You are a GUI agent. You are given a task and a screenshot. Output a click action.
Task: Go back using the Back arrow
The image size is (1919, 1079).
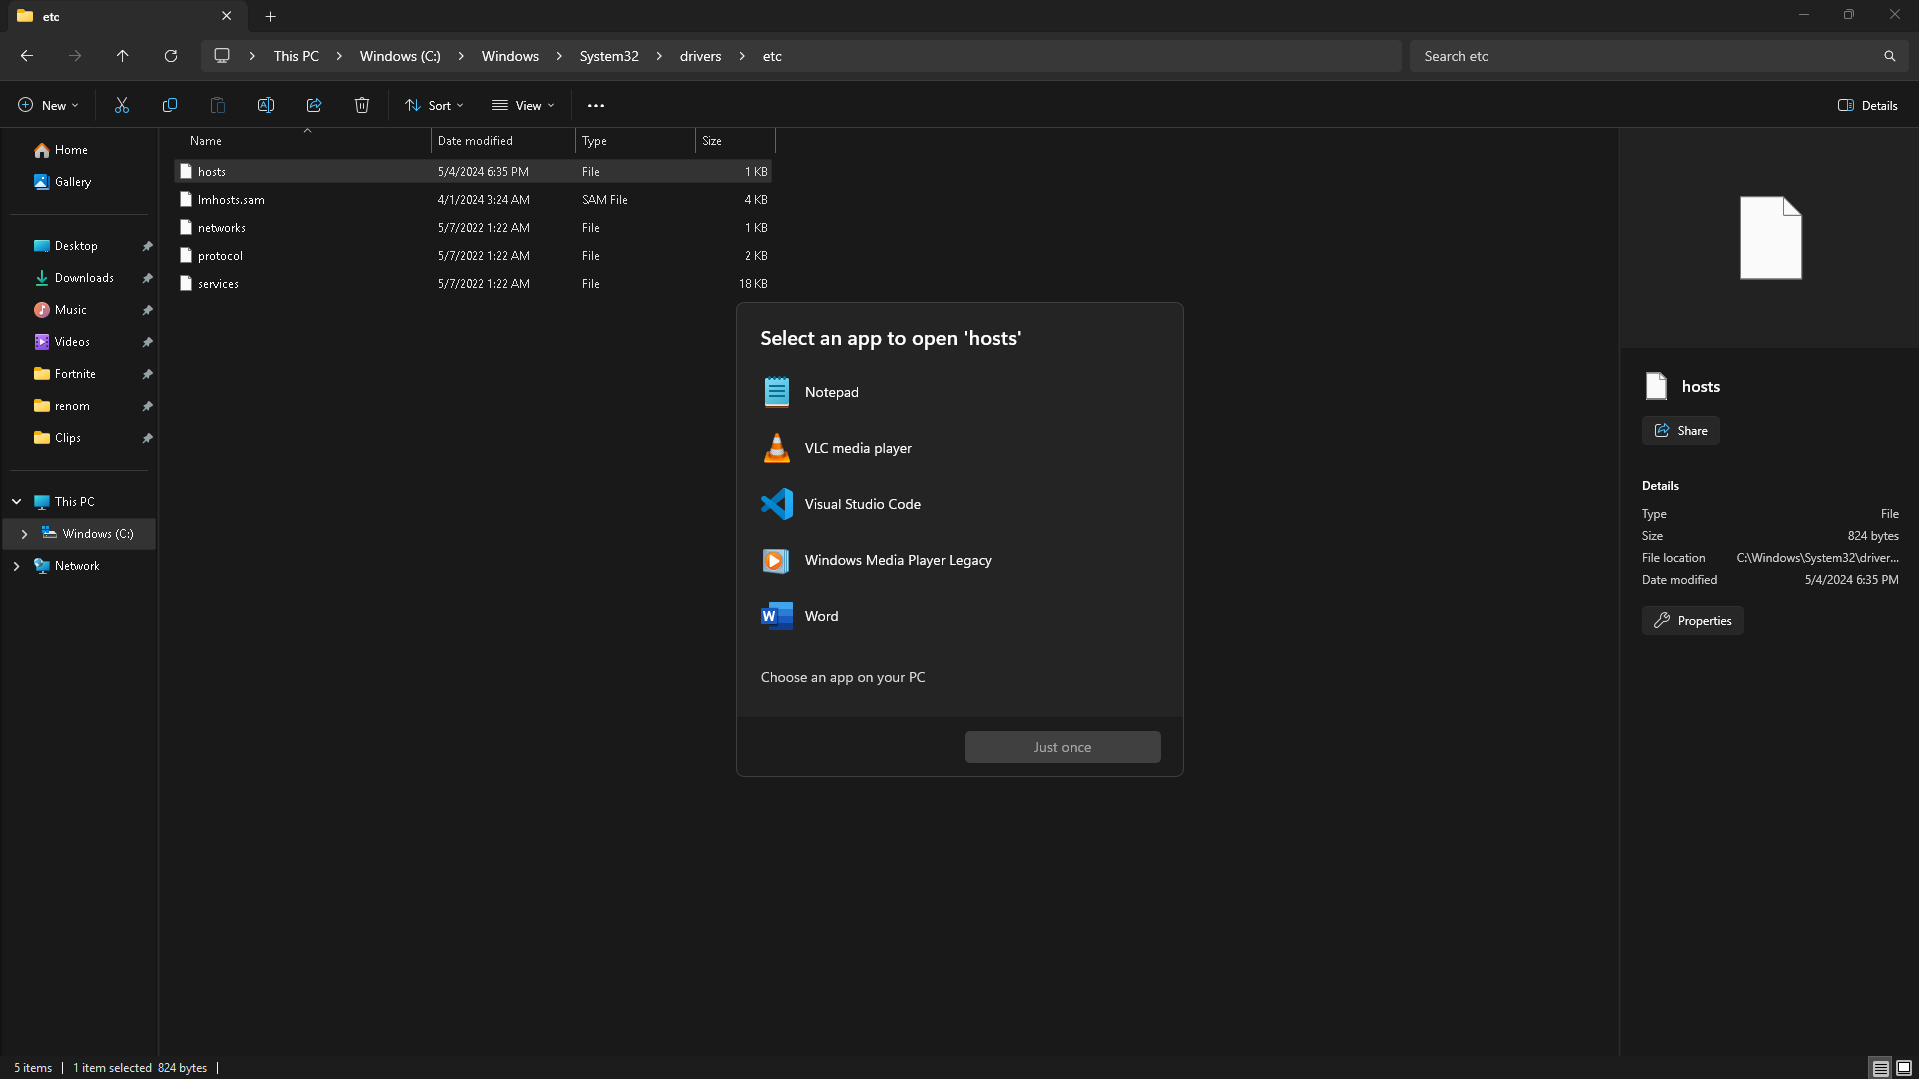27,56
